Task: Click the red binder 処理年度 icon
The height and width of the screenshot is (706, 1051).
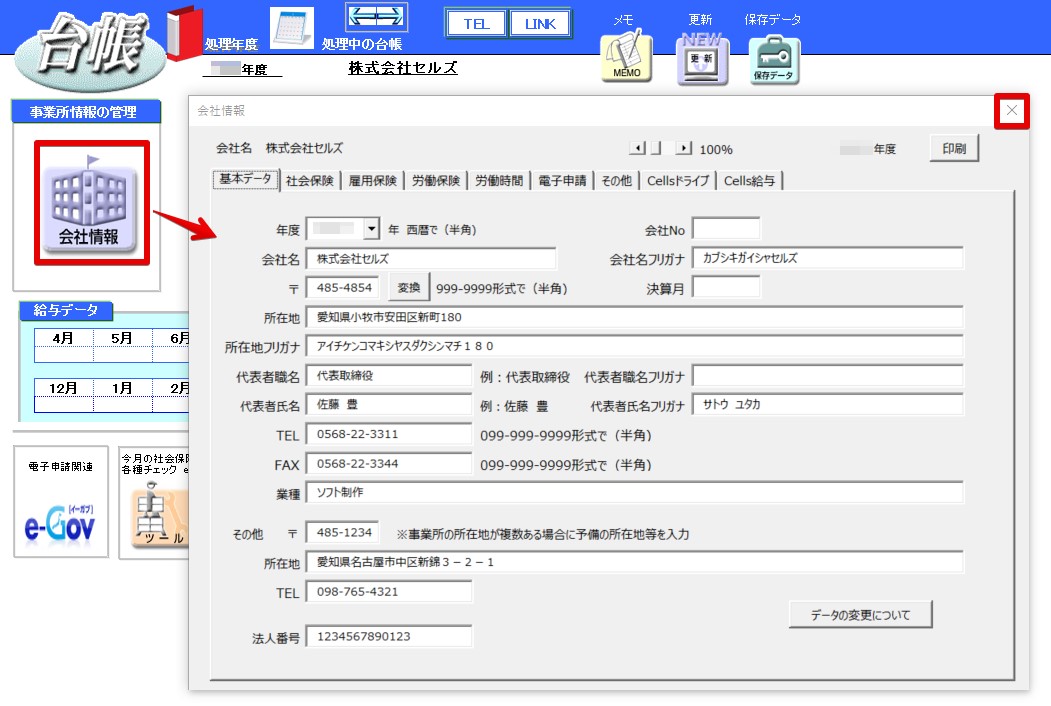Action: pos(184,33)
